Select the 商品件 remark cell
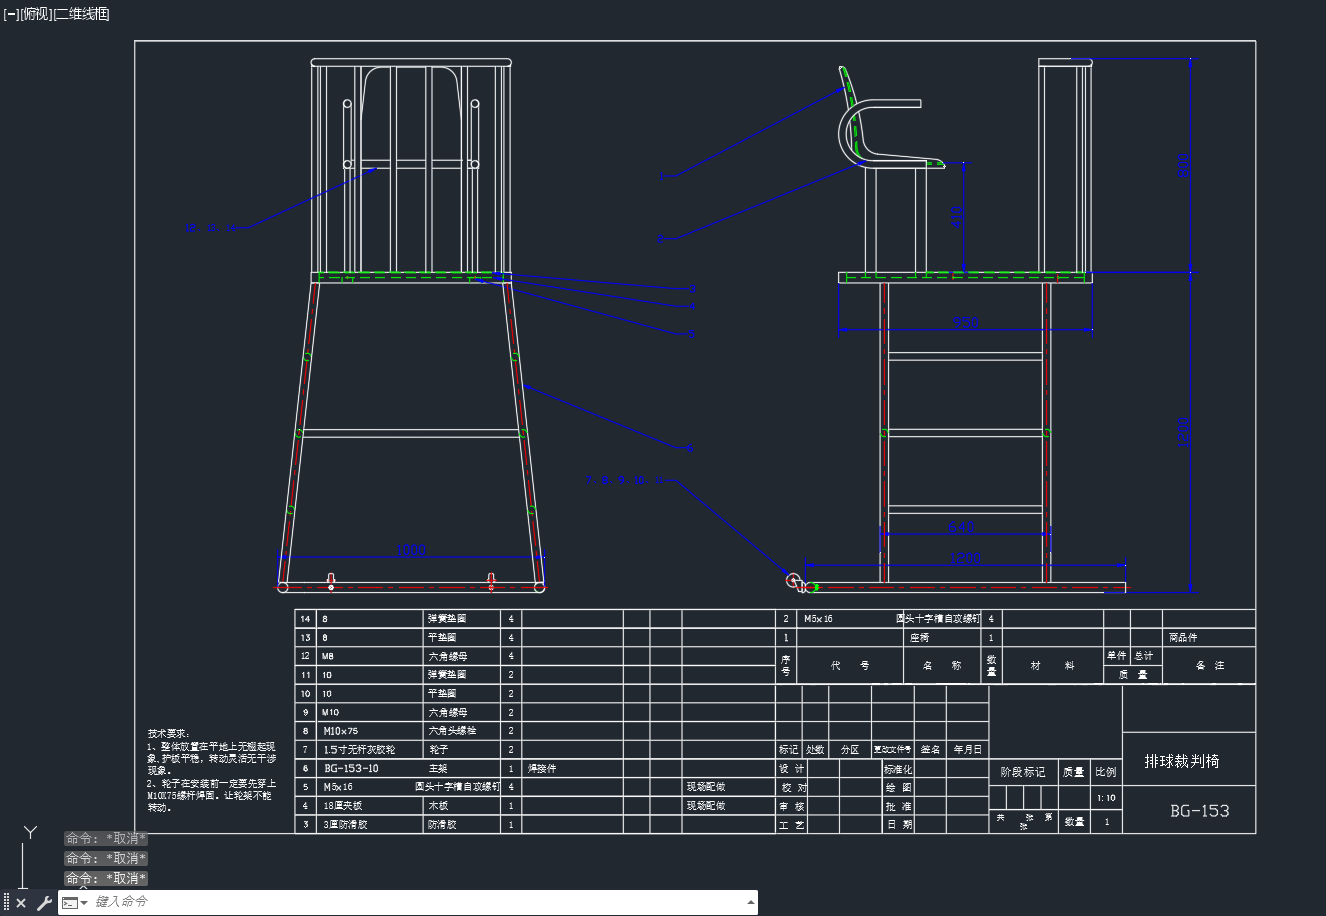The height and width of the screenshot is (916, 1326). 1183,638
